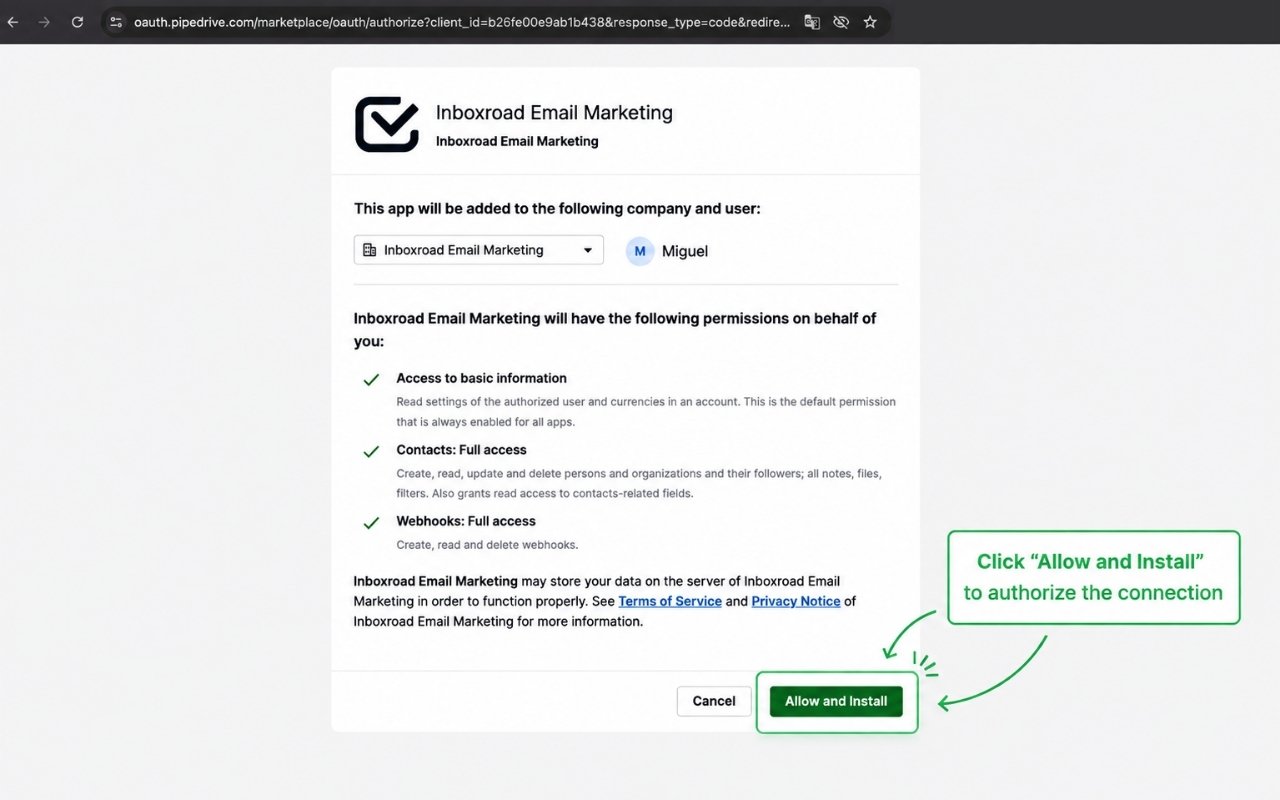
Task: Open the Inboxroad Email Marketing company dropdown
Action: pos(479,250)
